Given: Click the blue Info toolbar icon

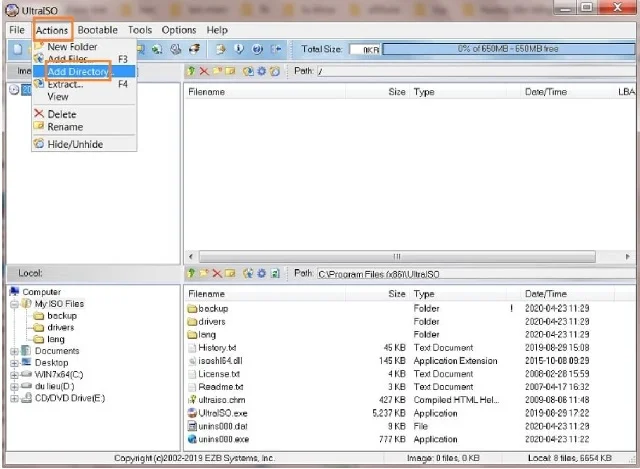Looking at the screenshot, I should point(239,49).
